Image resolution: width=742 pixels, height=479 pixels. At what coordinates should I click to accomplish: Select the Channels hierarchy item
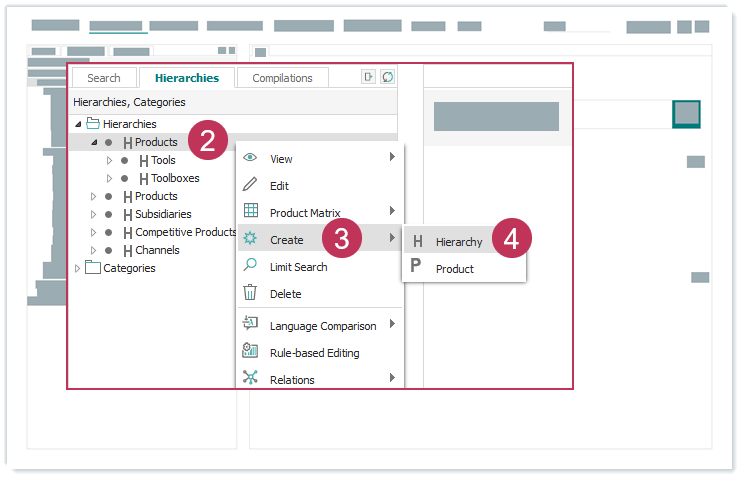pyautogui.click(x=157, y=250)
